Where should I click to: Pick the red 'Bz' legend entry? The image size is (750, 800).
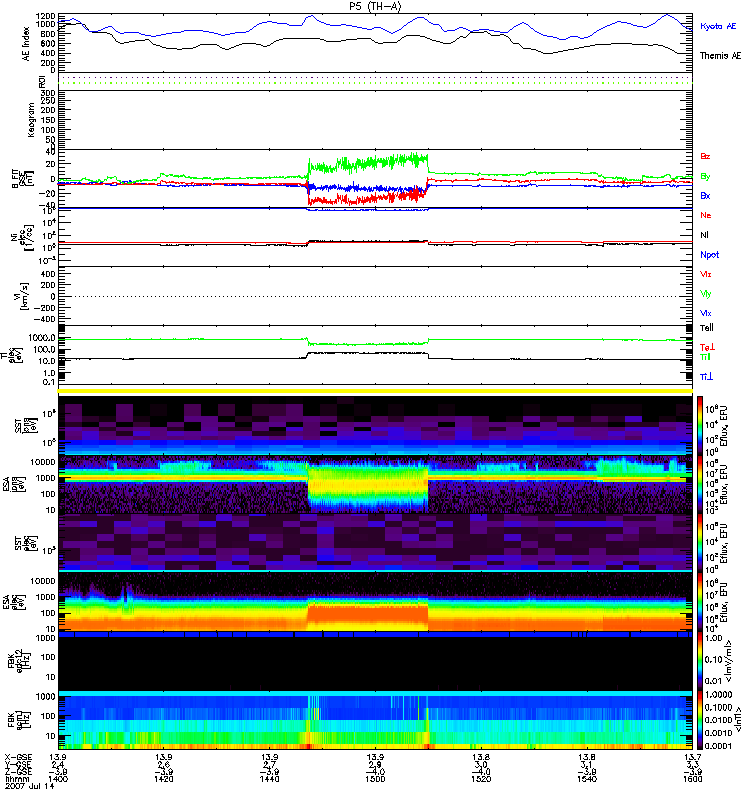pyautogui.click(x=705, y=156)
